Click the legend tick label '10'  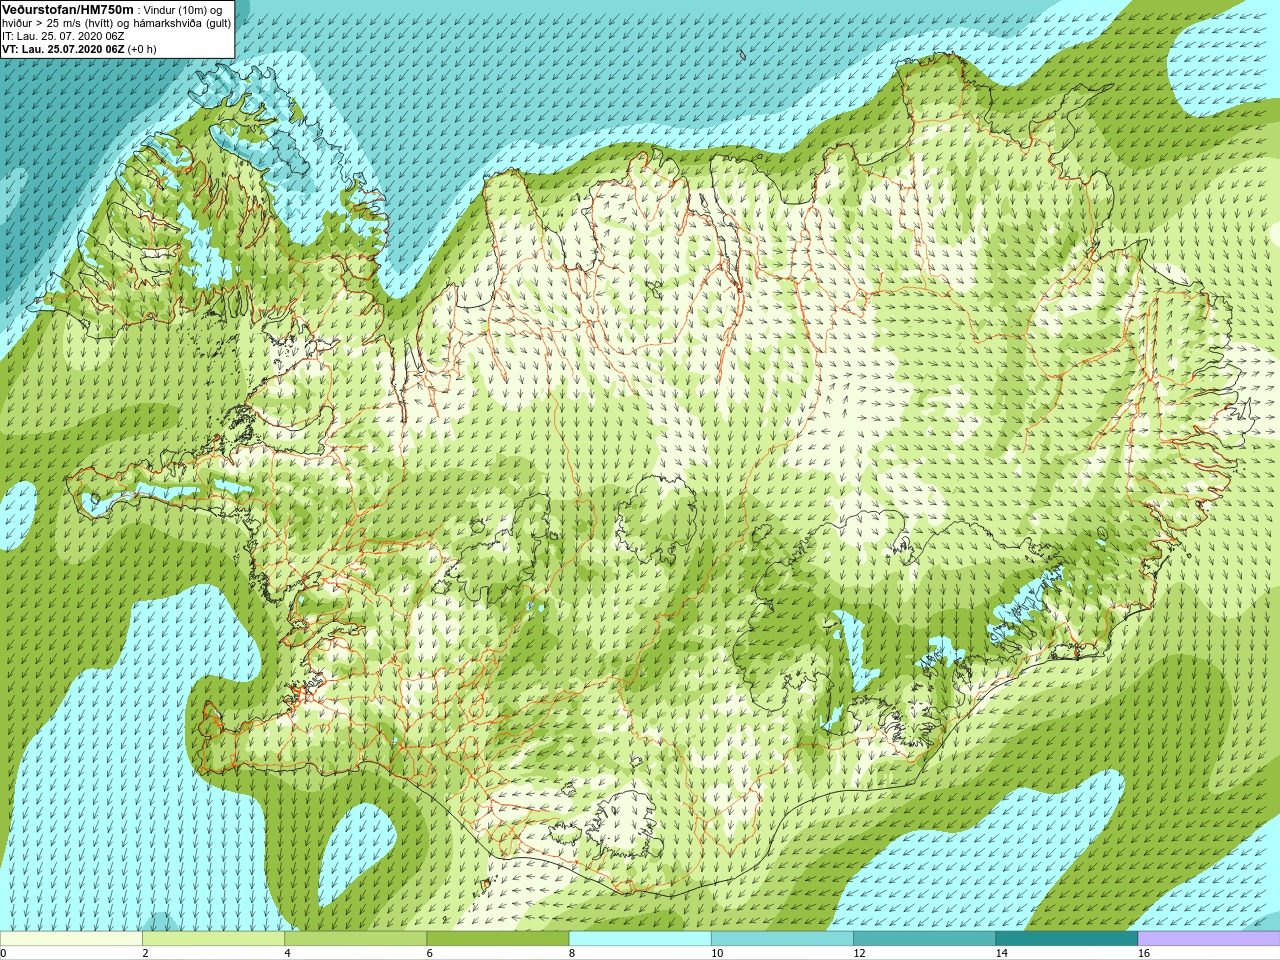[717, 953]
